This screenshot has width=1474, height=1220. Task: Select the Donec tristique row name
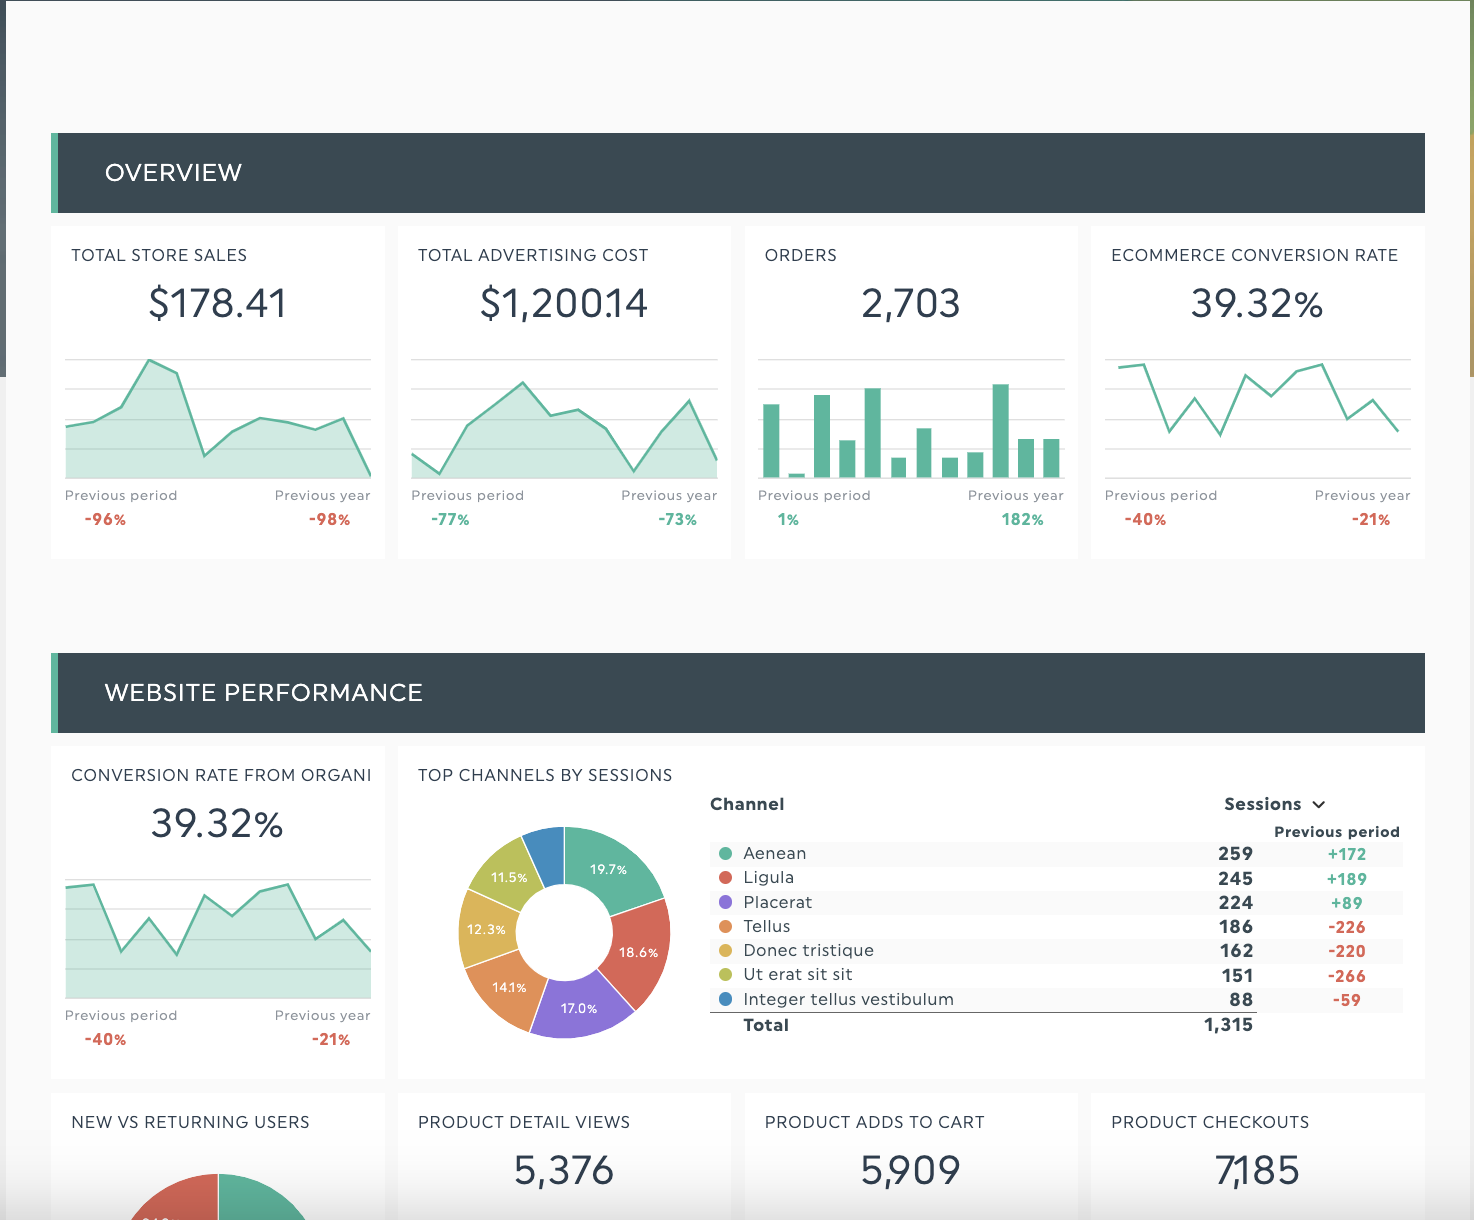coord(809,950)
